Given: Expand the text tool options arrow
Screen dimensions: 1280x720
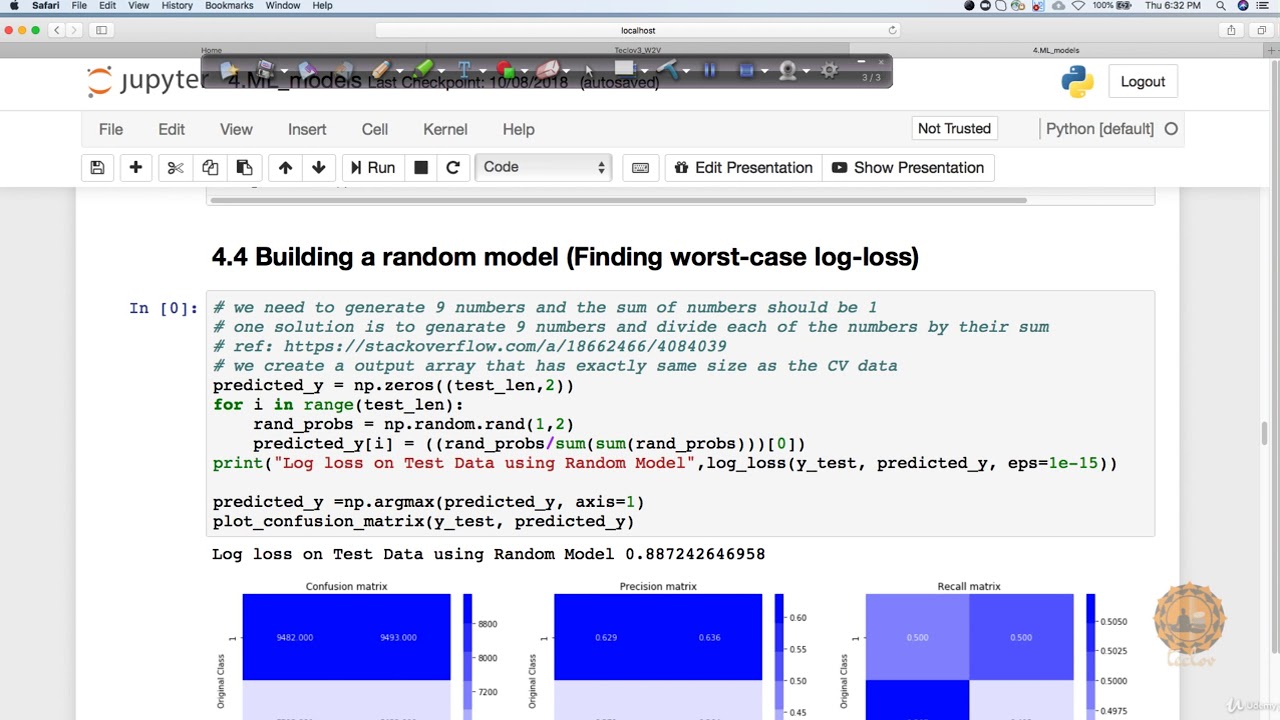Looking at the screenshot, I should 483,71.
